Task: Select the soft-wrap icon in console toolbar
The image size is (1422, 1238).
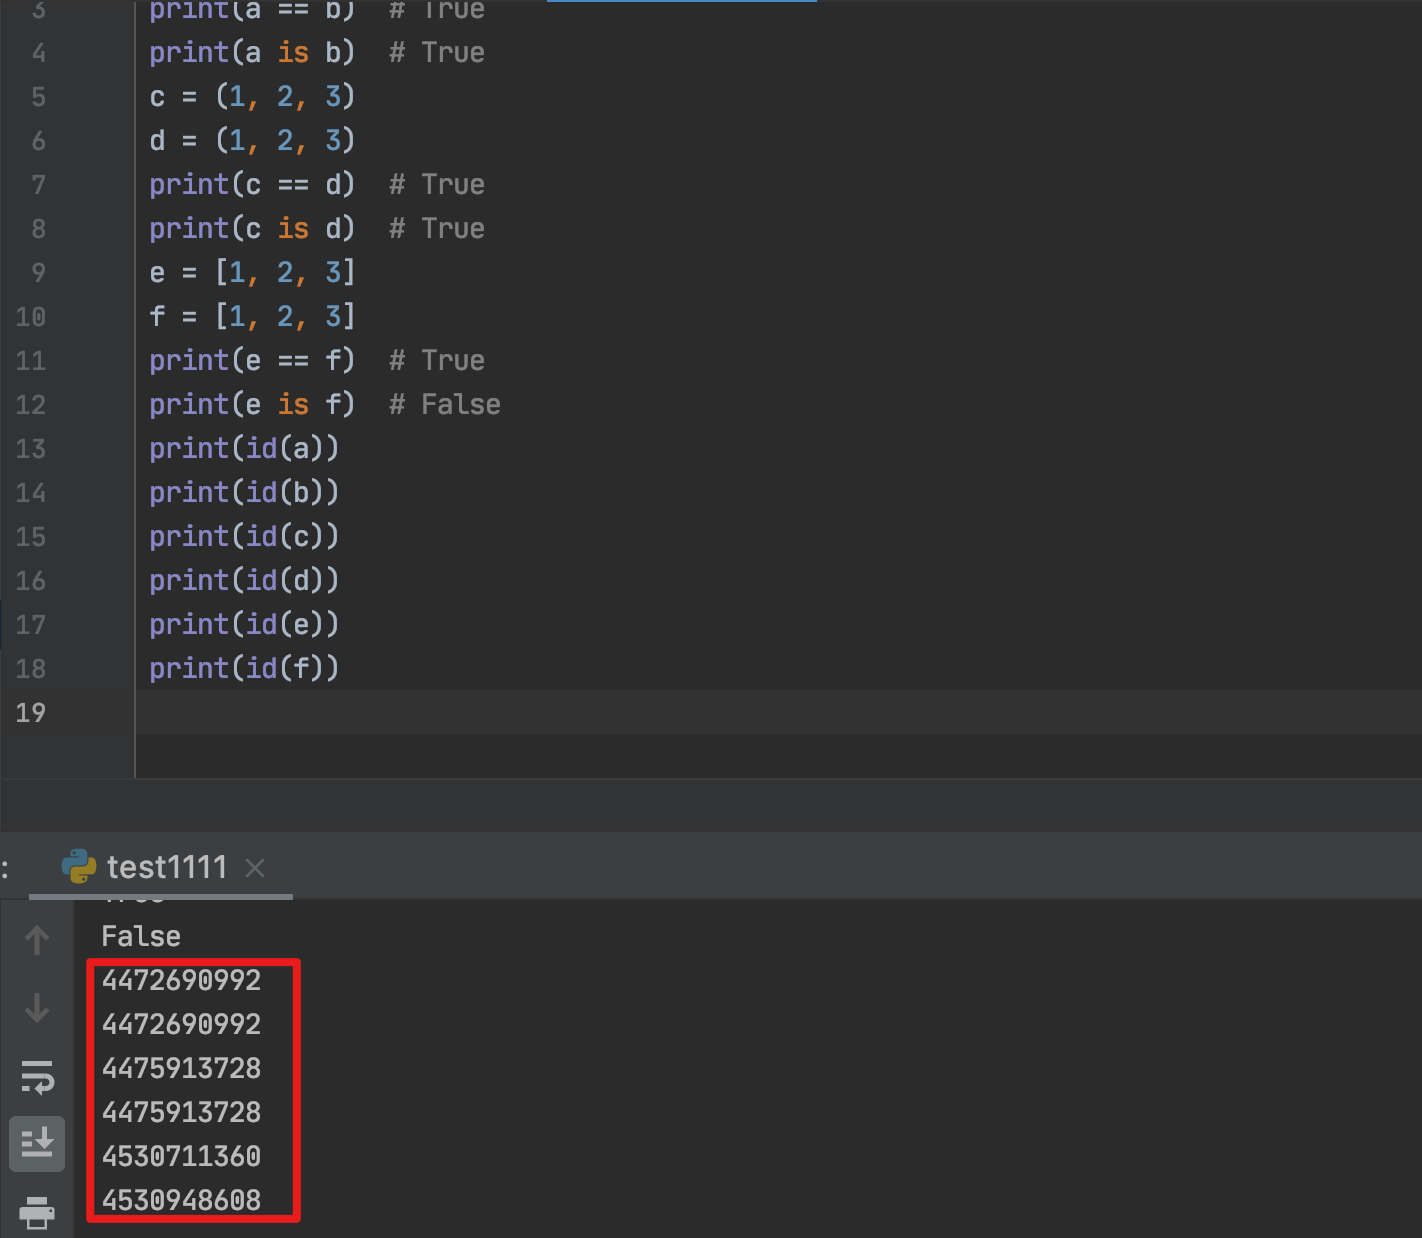Action: (37, 1079)
